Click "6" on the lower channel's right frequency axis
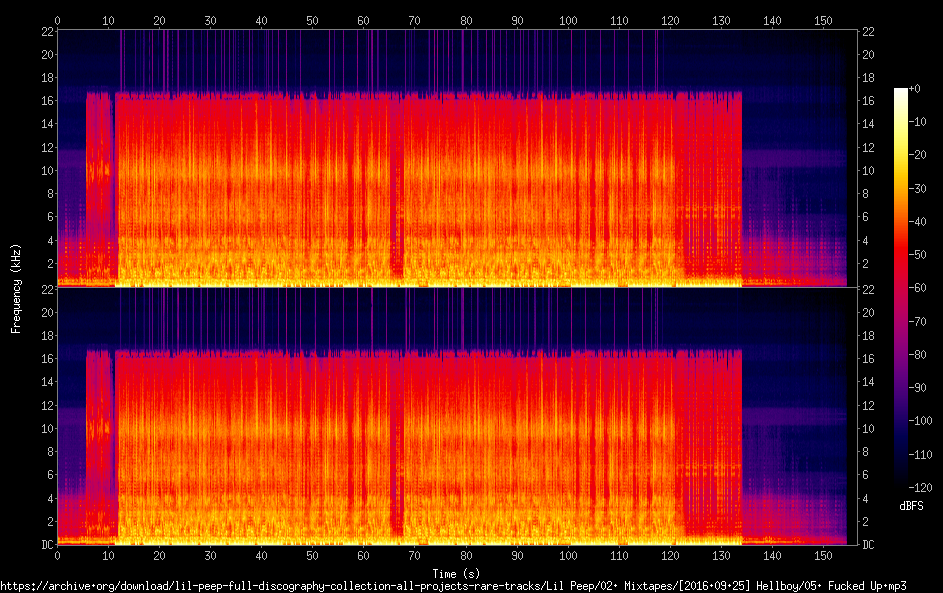Screen dimensions: 943x593 click(865, 475)
